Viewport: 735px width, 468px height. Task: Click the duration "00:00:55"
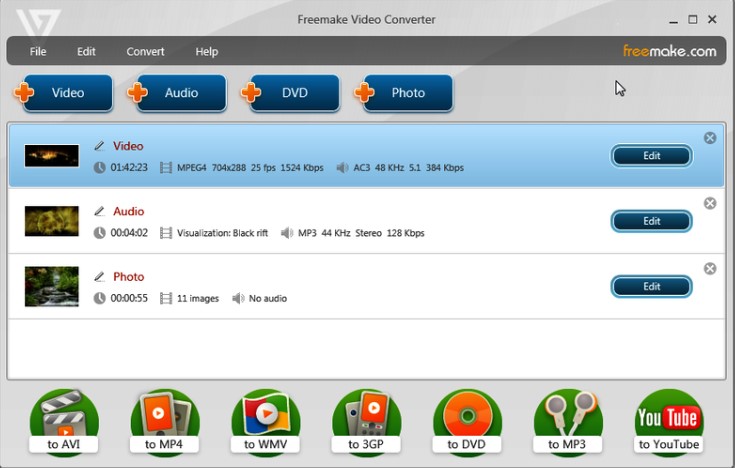click(x=129, y=299)
